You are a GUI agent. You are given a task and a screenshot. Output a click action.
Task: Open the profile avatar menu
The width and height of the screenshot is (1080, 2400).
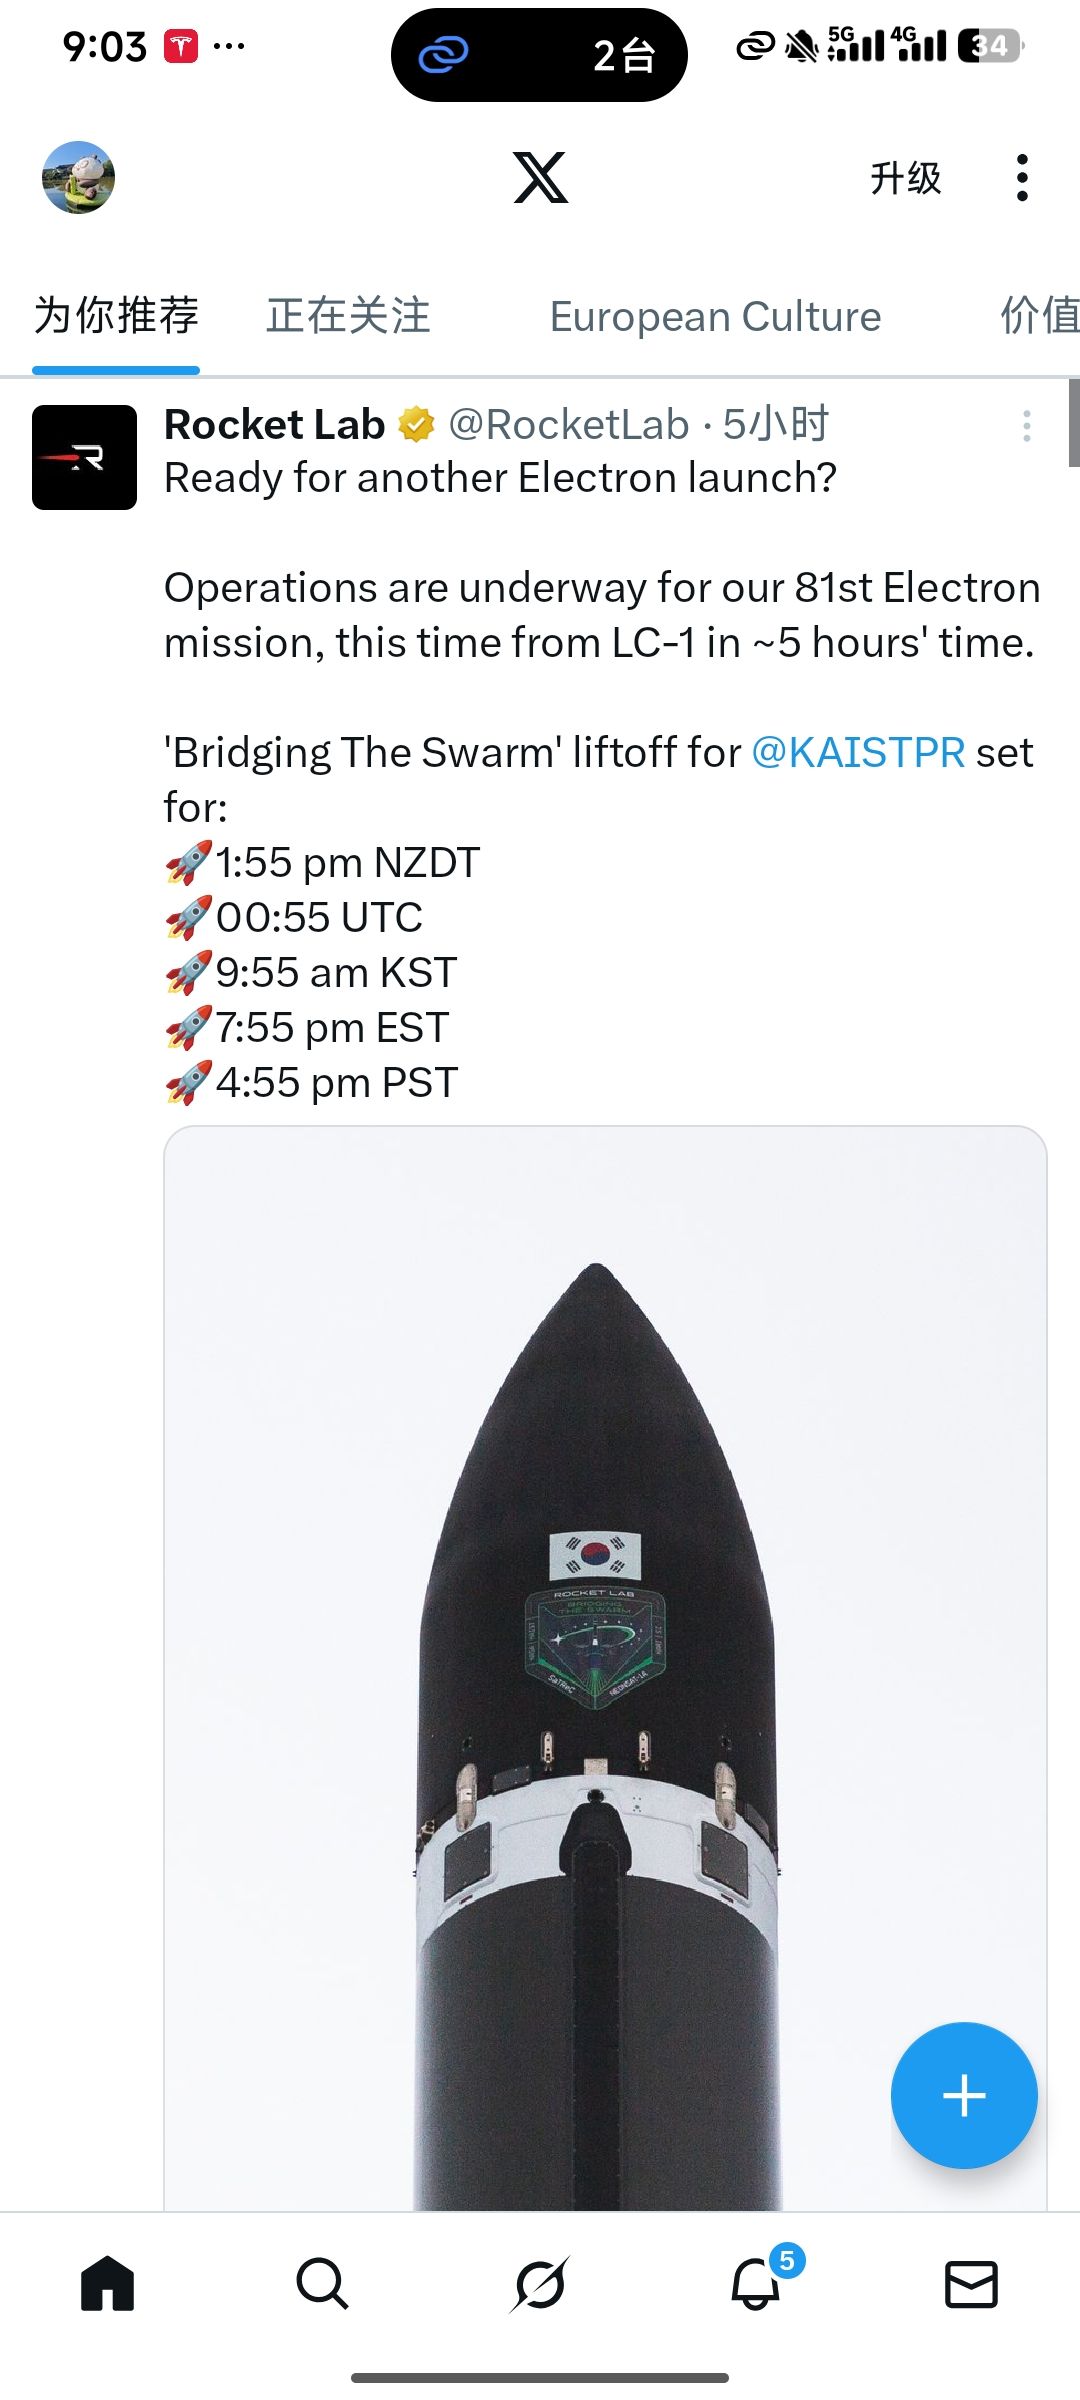78,178
